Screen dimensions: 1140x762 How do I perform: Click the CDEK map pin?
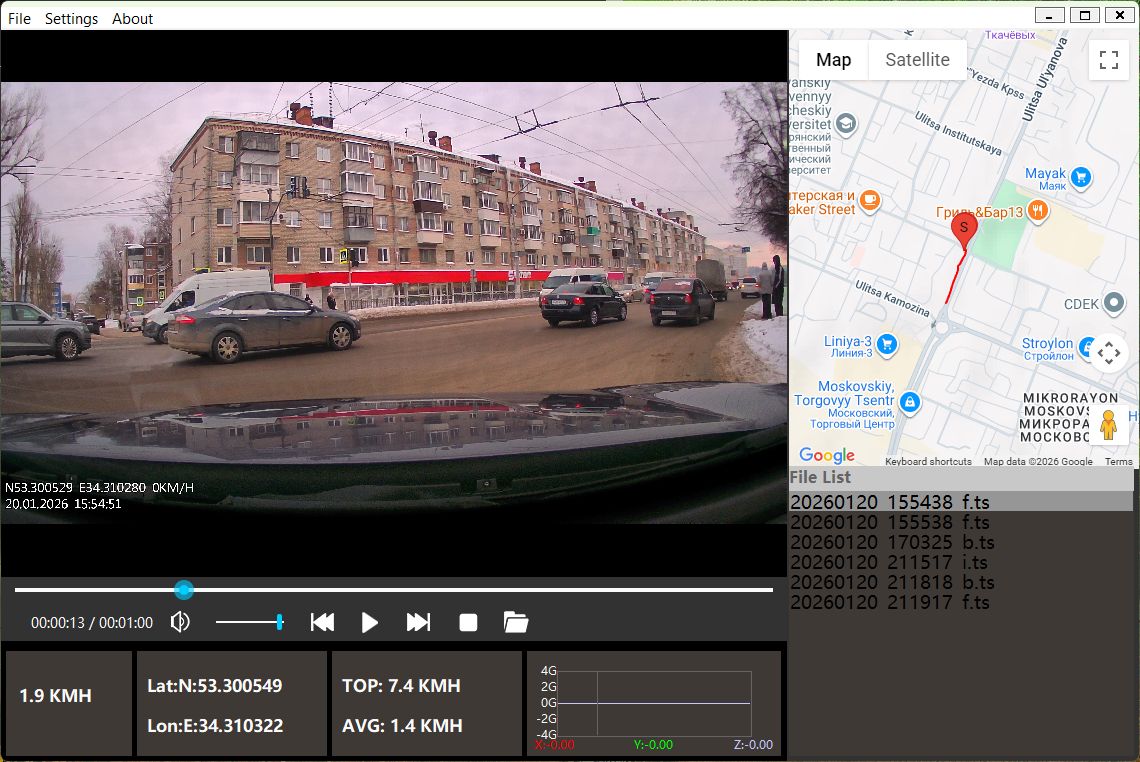pyautogui.click(x=1114, y=302)
